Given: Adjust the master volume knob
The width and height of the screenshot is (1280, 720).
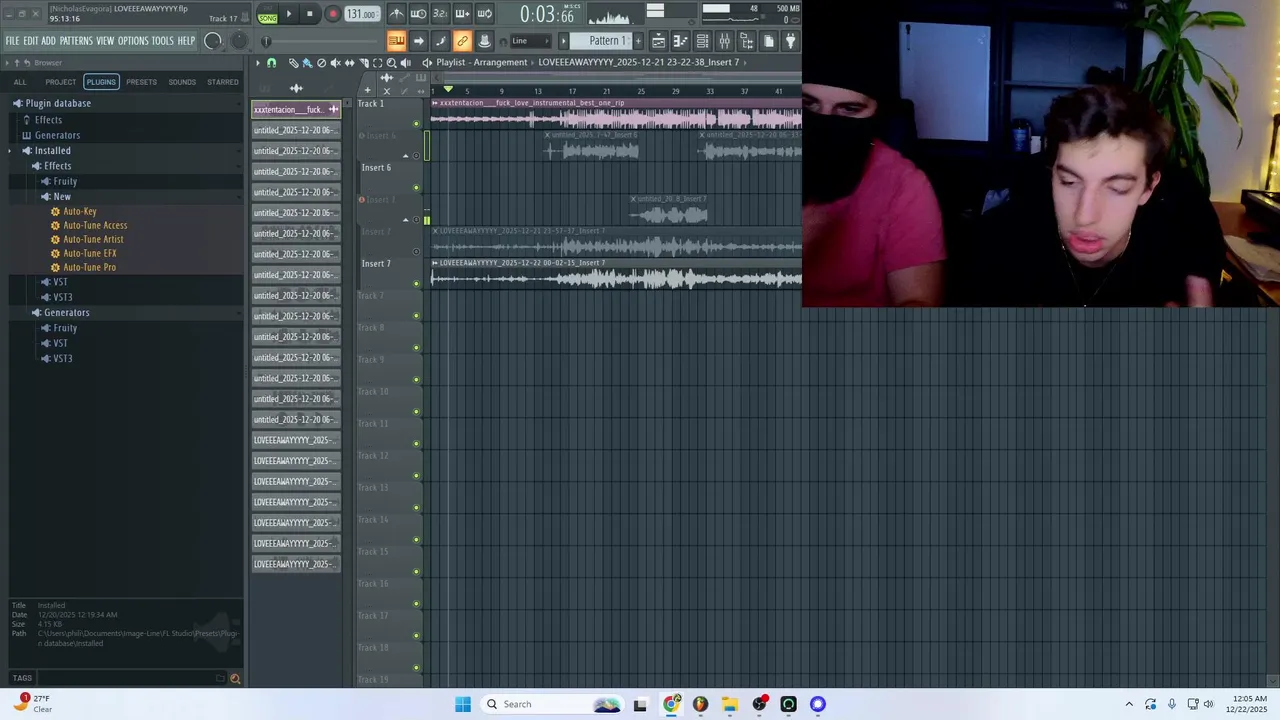Looking at the screenshot, I should point(213,41).
